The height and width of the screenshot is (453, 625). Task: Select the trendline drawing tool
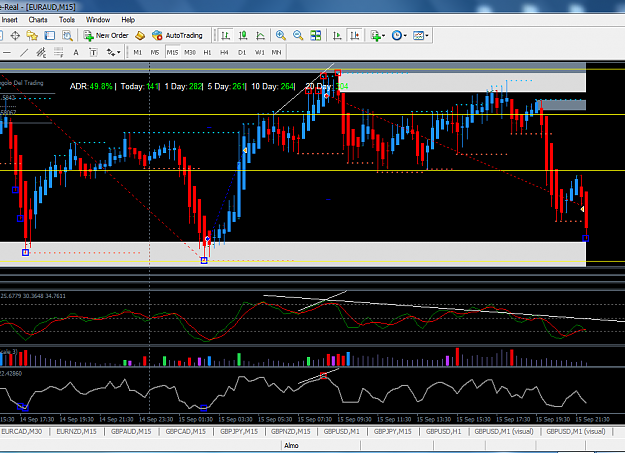point(24,52)
